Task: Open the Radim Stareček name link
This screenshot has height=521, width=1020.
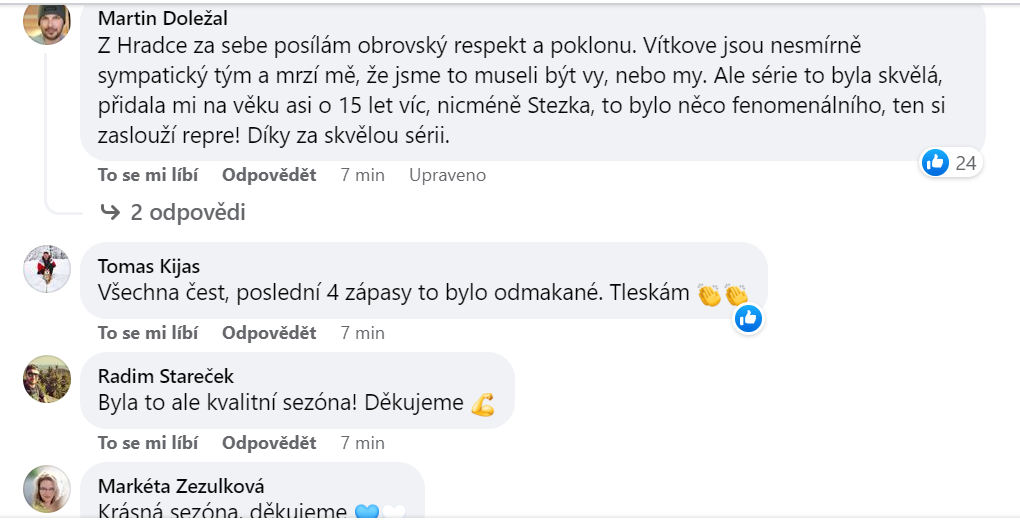Action: (166, 376)
